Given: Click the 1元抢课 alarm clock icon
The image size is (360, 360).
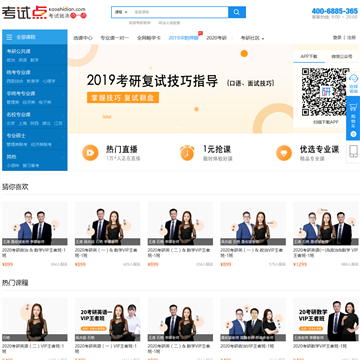Looking at the screenshot, I should (x=187, y=153).
